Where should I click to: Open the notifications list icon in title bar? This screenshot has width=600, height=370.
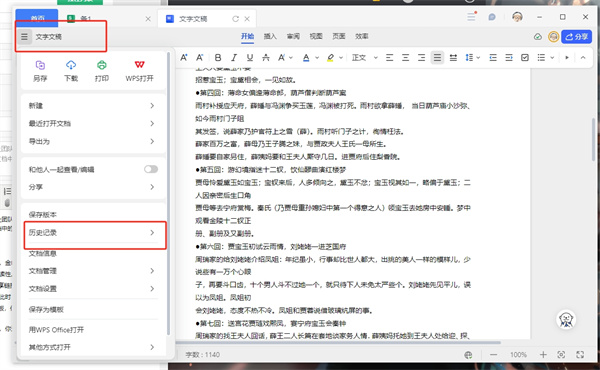[471, 16]
